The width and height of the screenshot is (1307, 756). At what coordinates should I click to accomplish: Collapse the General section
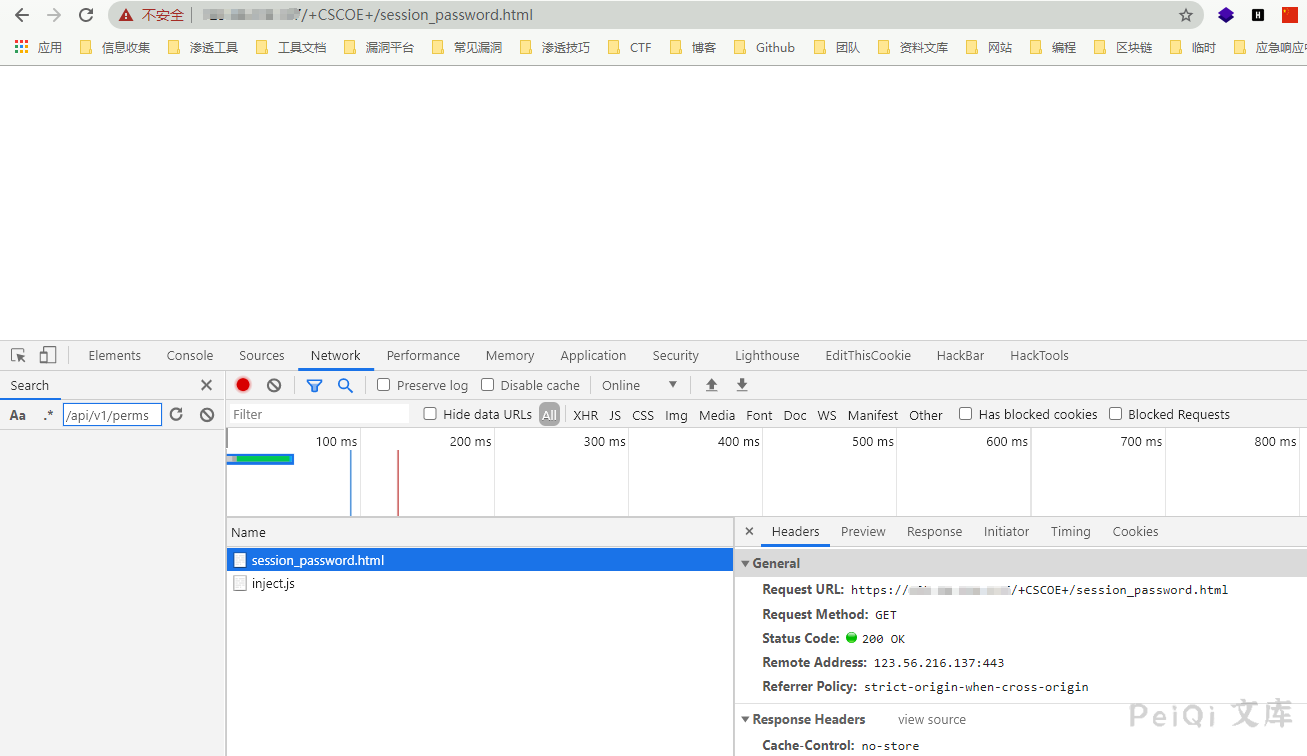pyautogui.click(x=745, y=564)
